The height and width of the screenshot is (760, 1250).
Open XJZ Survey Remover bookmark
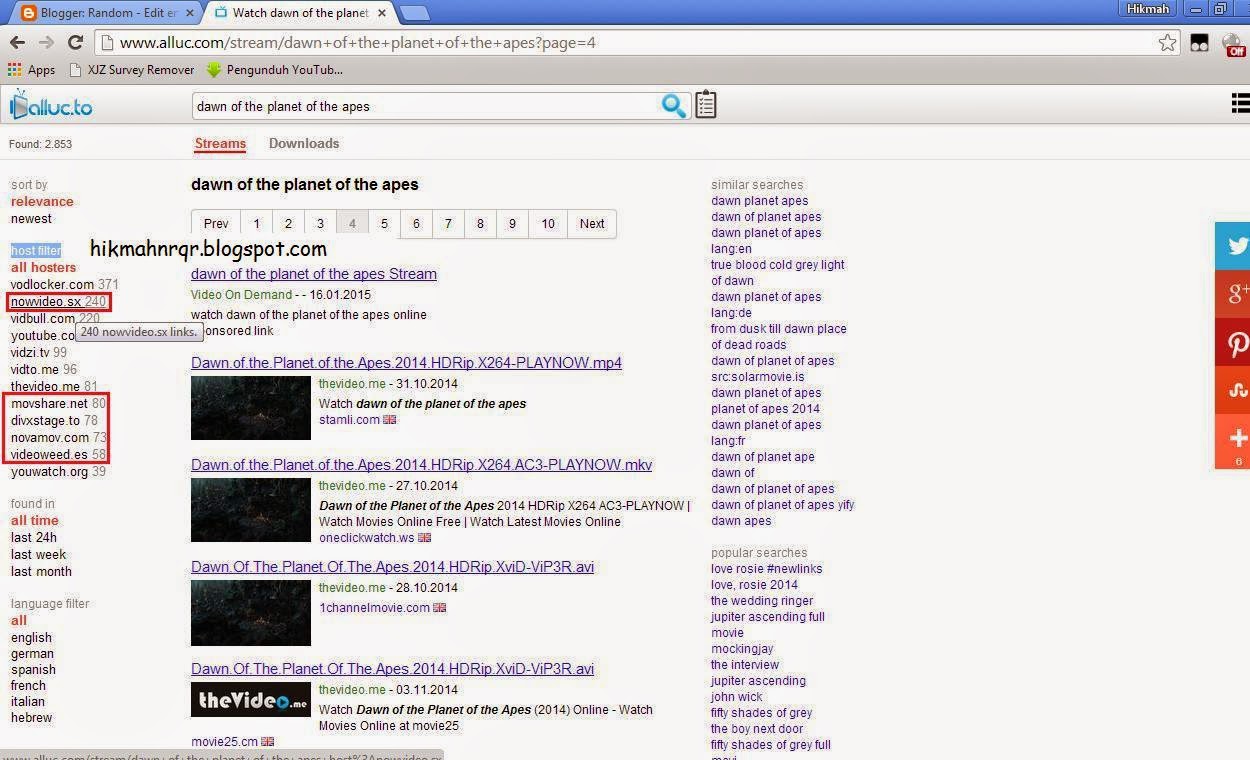[x=131, y=70]
